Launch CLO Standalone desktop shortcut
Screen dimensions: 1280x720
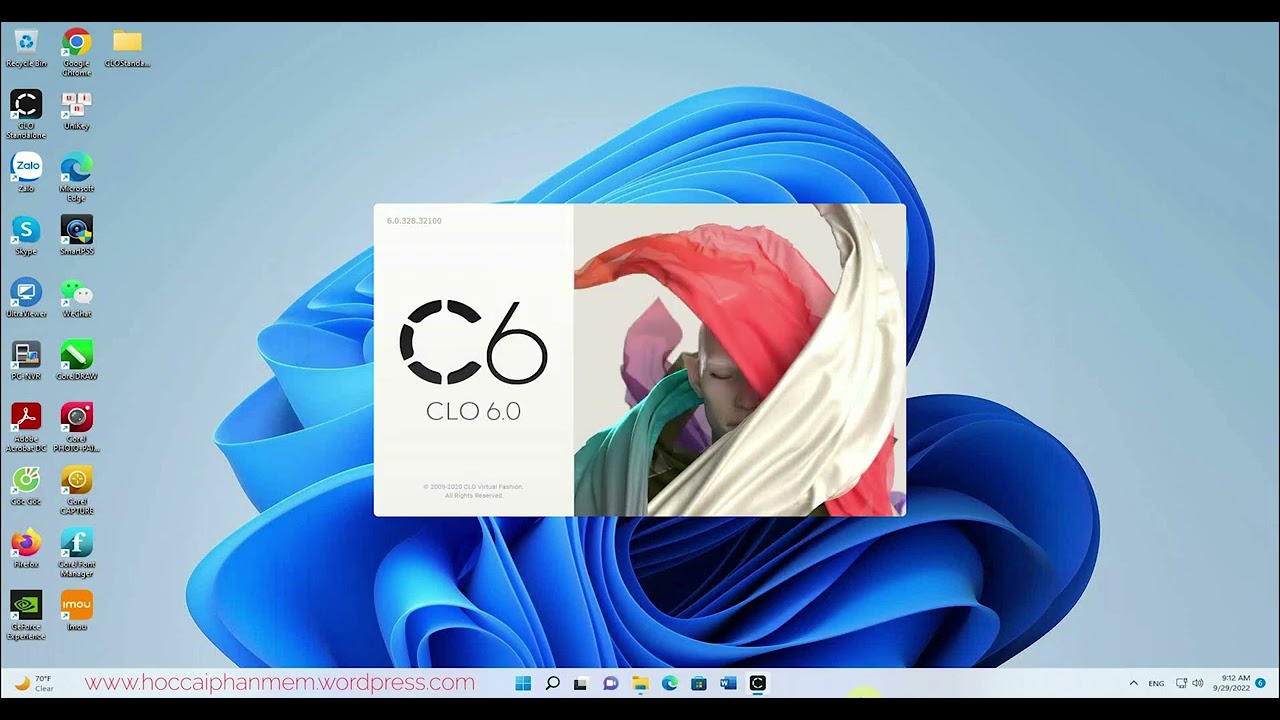pos(26,114)
